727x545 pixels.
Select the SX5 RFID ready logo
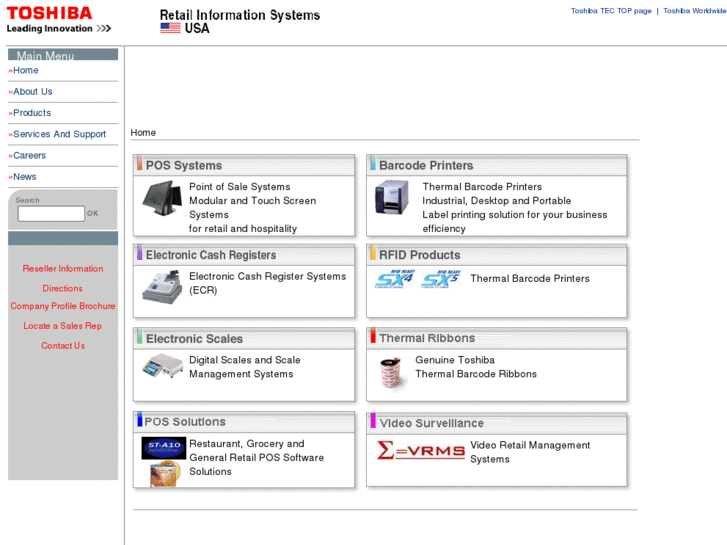441,279
